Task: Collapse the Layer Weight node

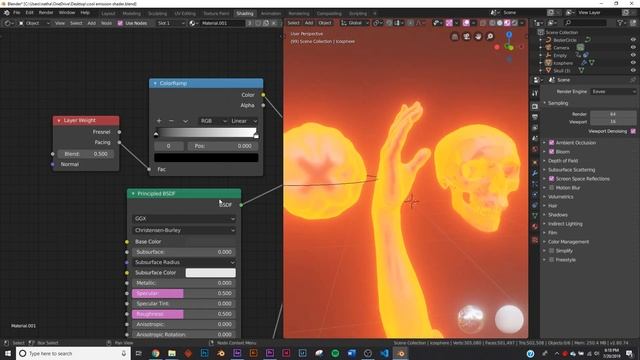Action: point(59,120)
